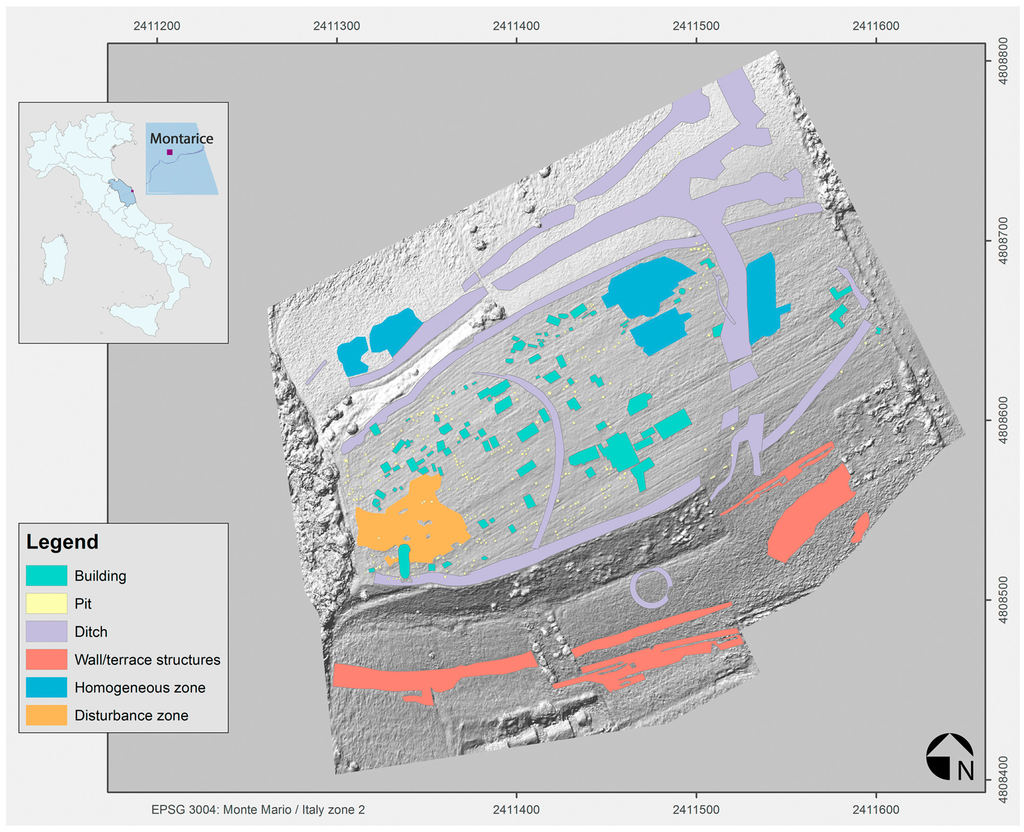Click Sardinia island in the Italy inset map
Viewport: 1024px width, 832px height.
click(x=52, y=259)
